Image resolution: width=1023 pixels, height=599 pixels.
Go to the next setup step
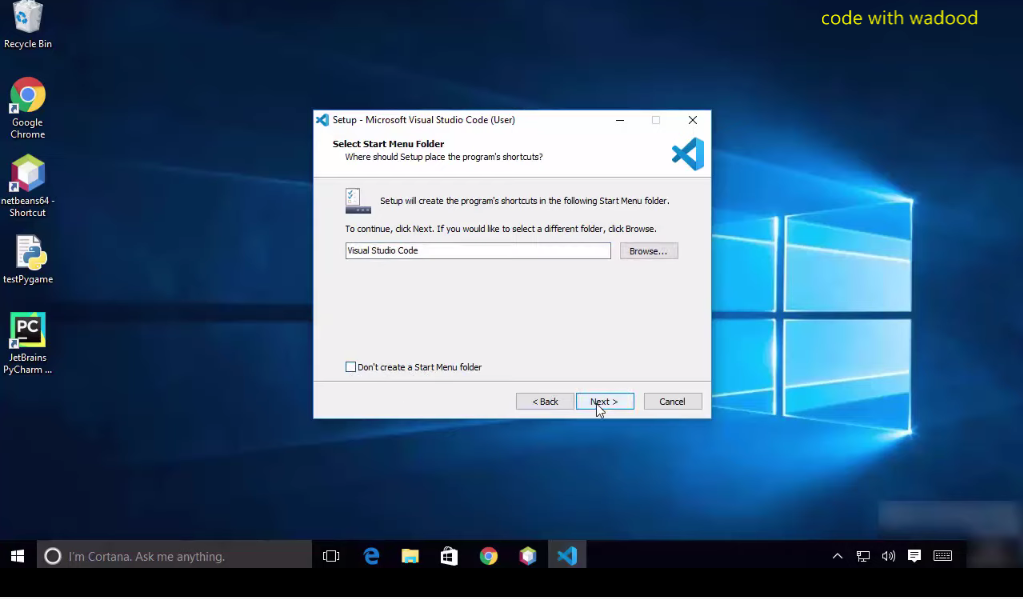click(x=605, y=401)
